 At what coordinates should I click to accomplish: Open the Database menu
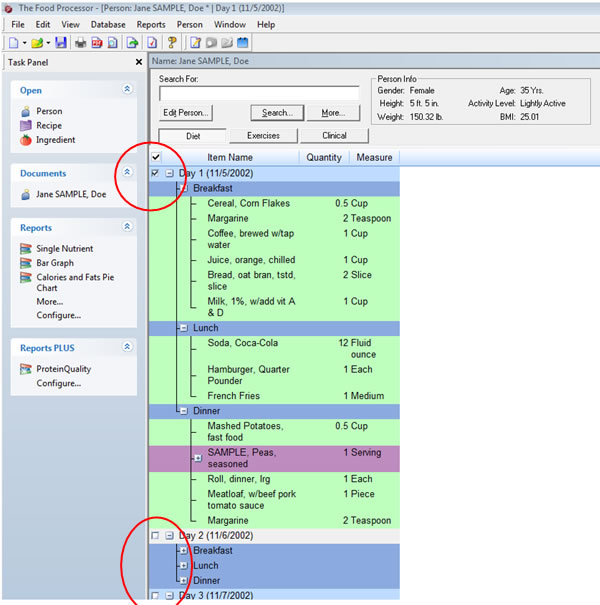coord(108,24)
